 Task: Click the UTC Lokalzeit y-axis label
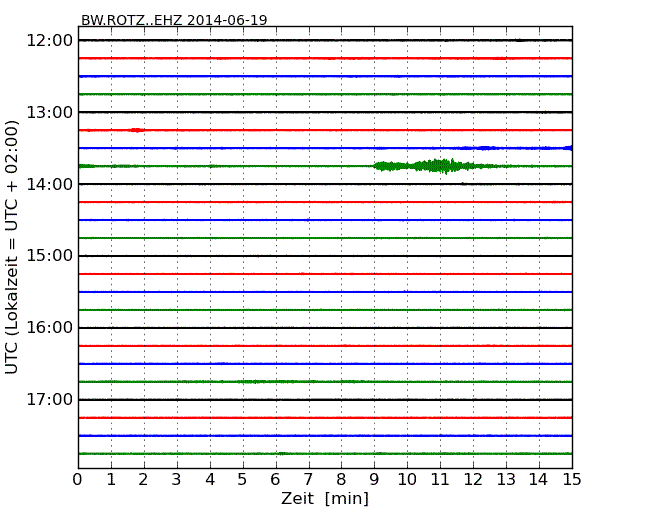click(12, 248)
